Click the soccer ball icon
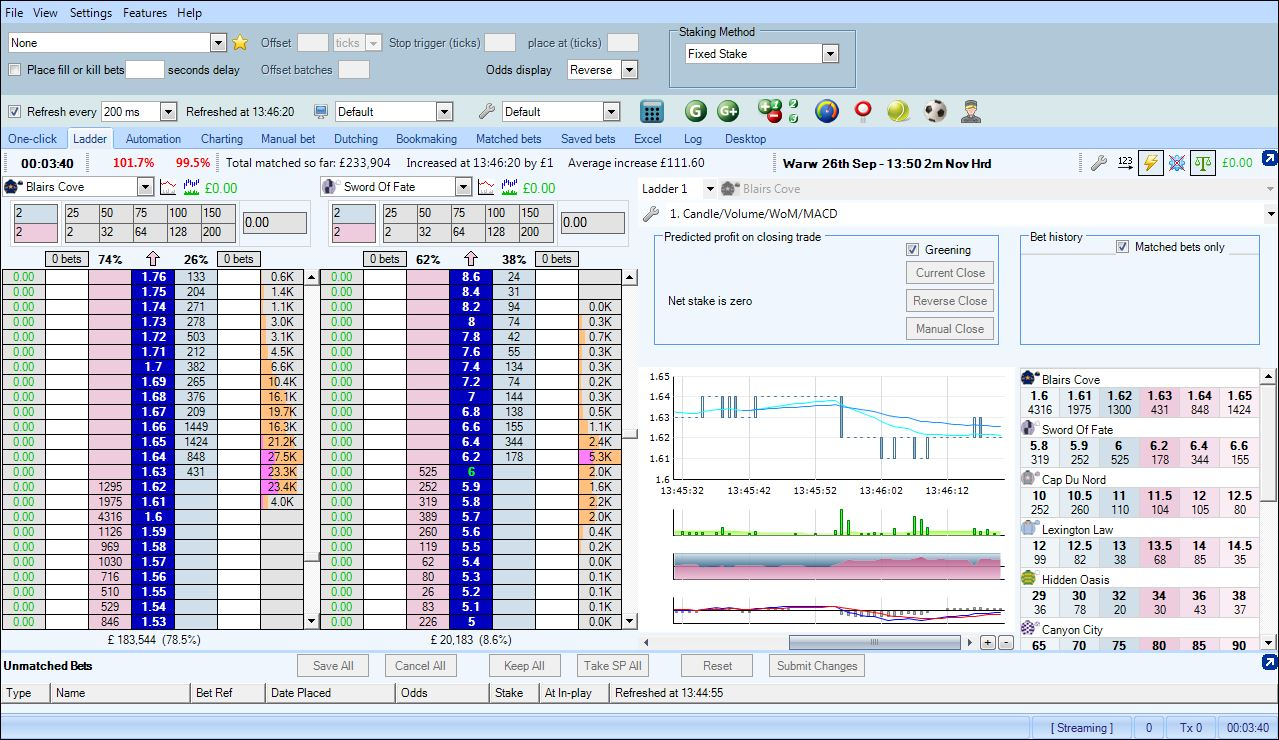The width and height of the screenshot is (1279, 740). [x=935, y=112]
